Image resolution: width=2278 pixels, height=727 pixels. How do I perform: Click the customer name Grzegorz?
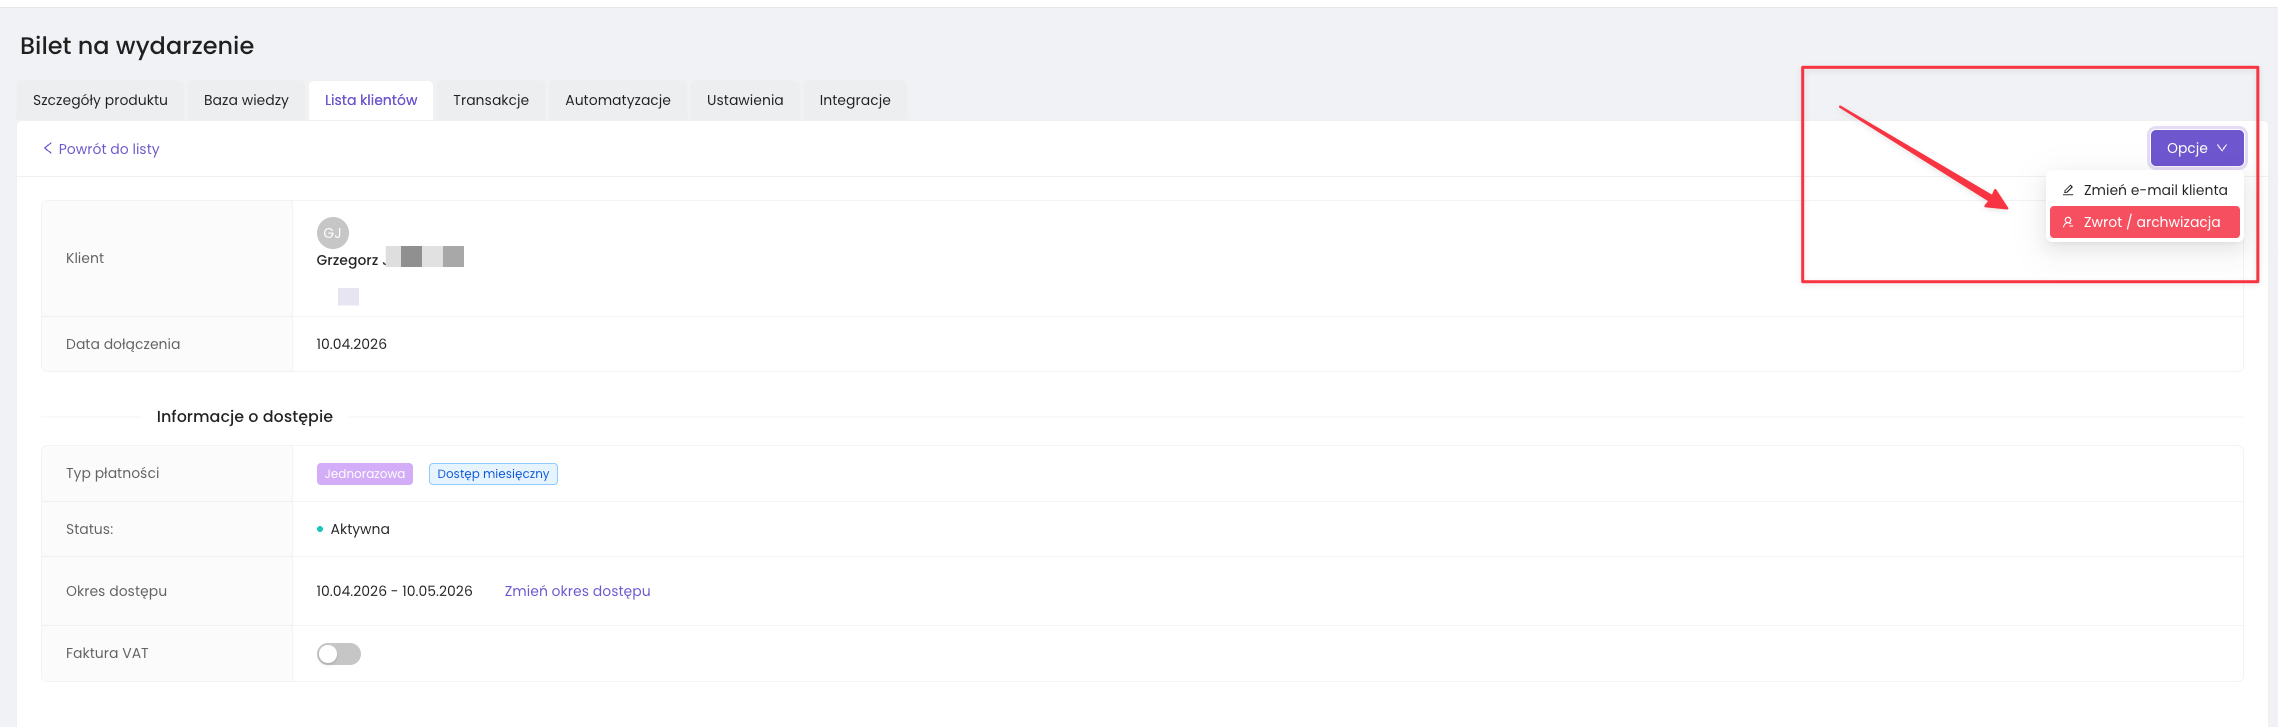coord(348,260)
